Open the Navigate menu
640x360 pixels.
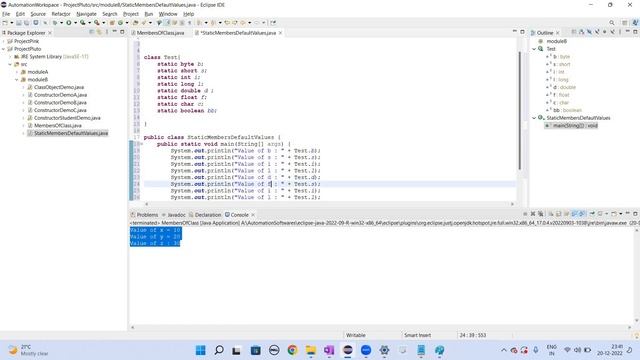click(x=86, y=14)
